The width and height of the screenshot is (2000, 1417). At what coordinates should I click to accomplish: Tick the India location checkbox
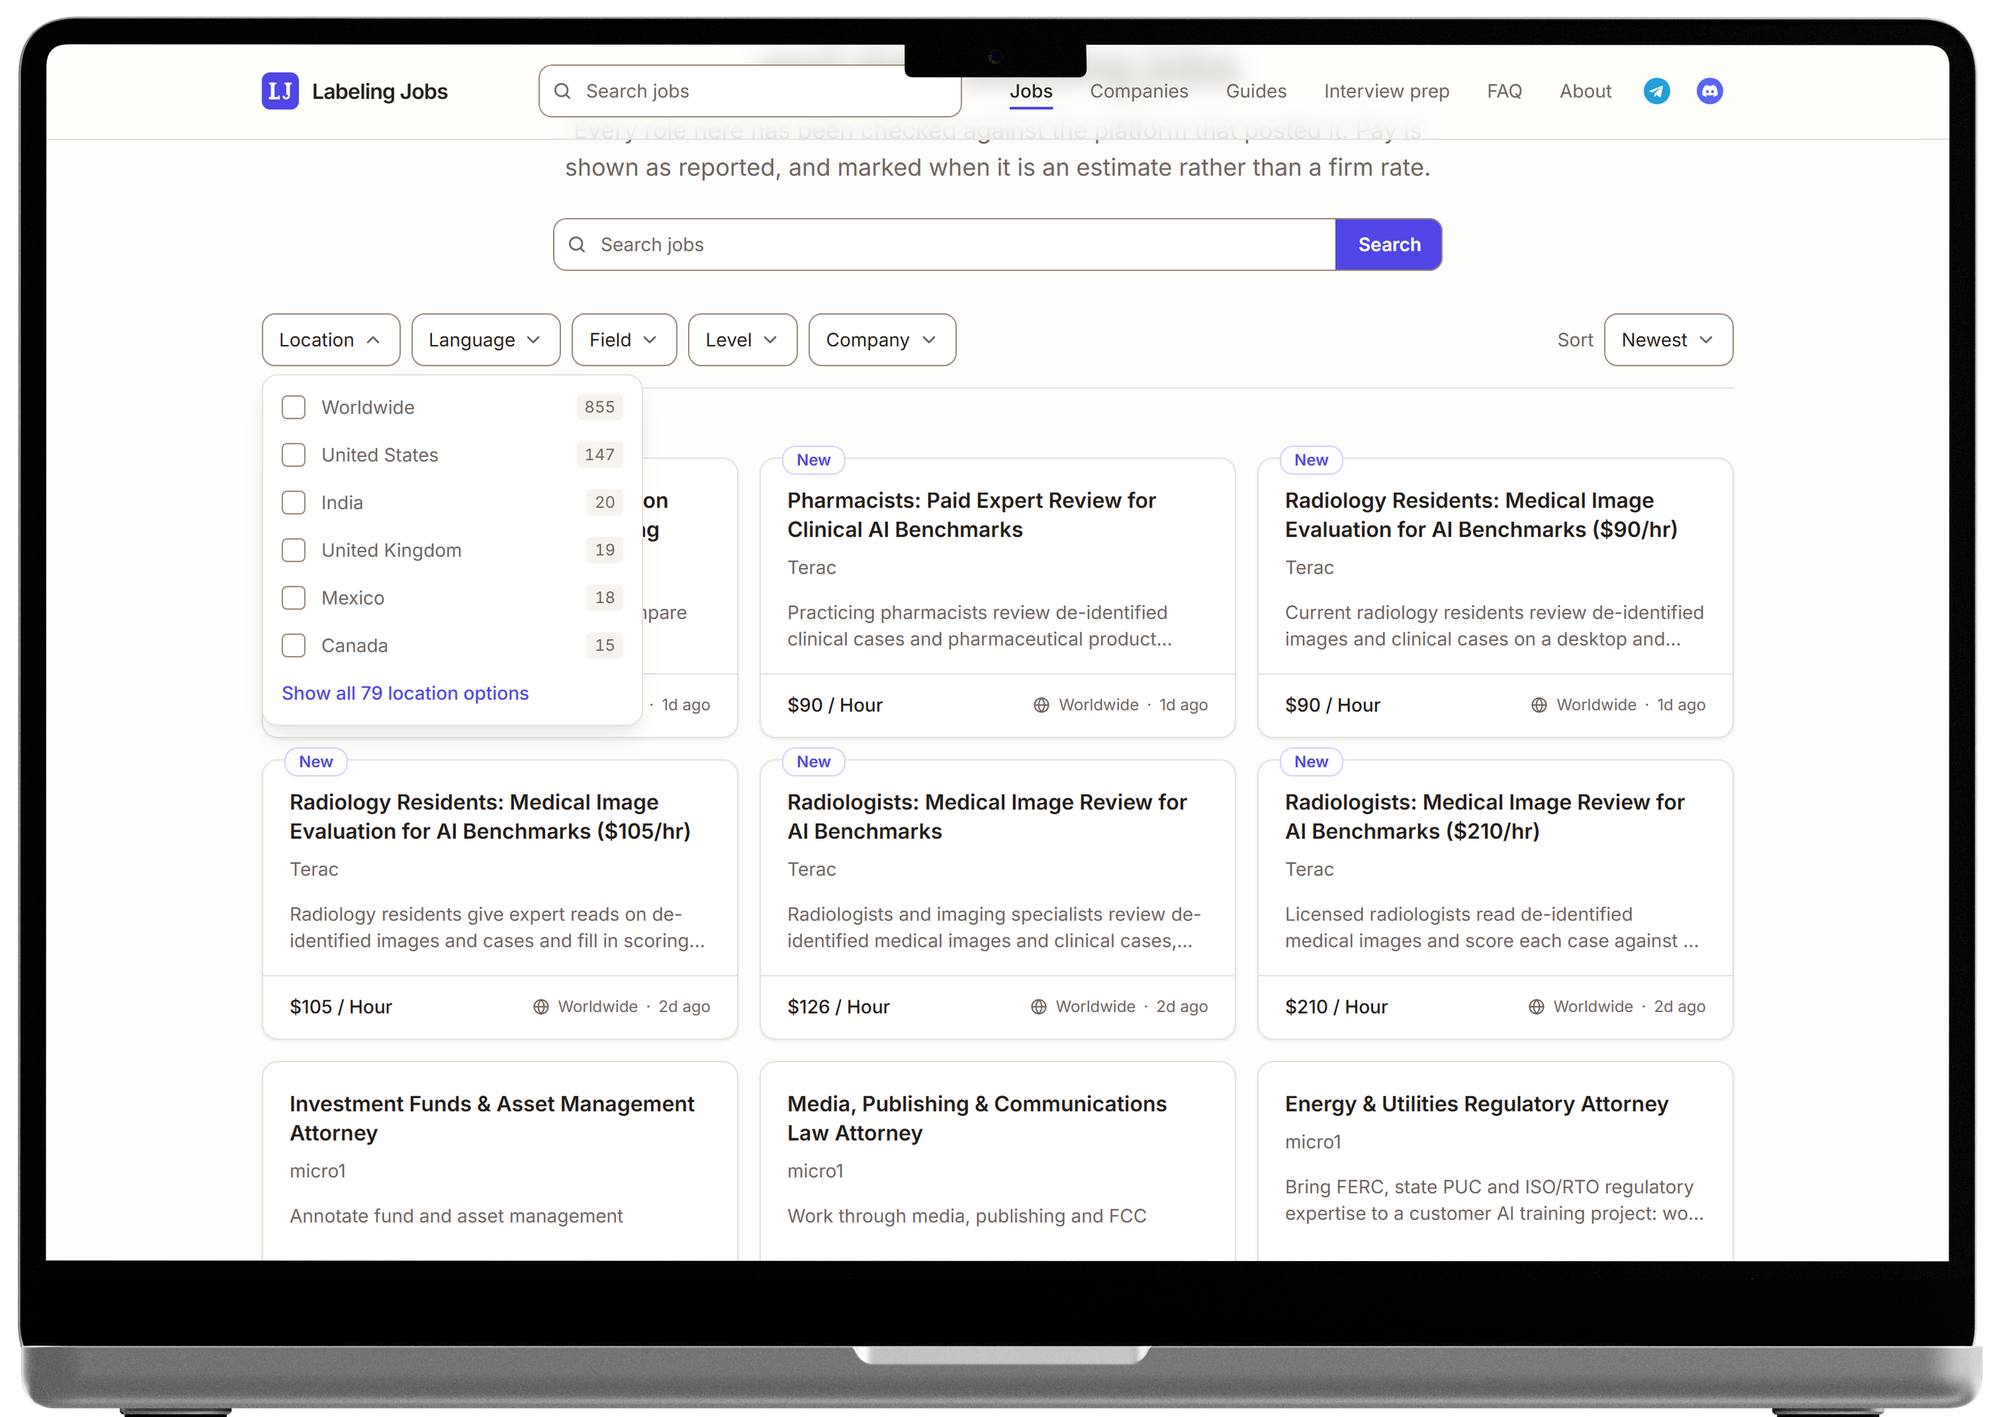293,503
